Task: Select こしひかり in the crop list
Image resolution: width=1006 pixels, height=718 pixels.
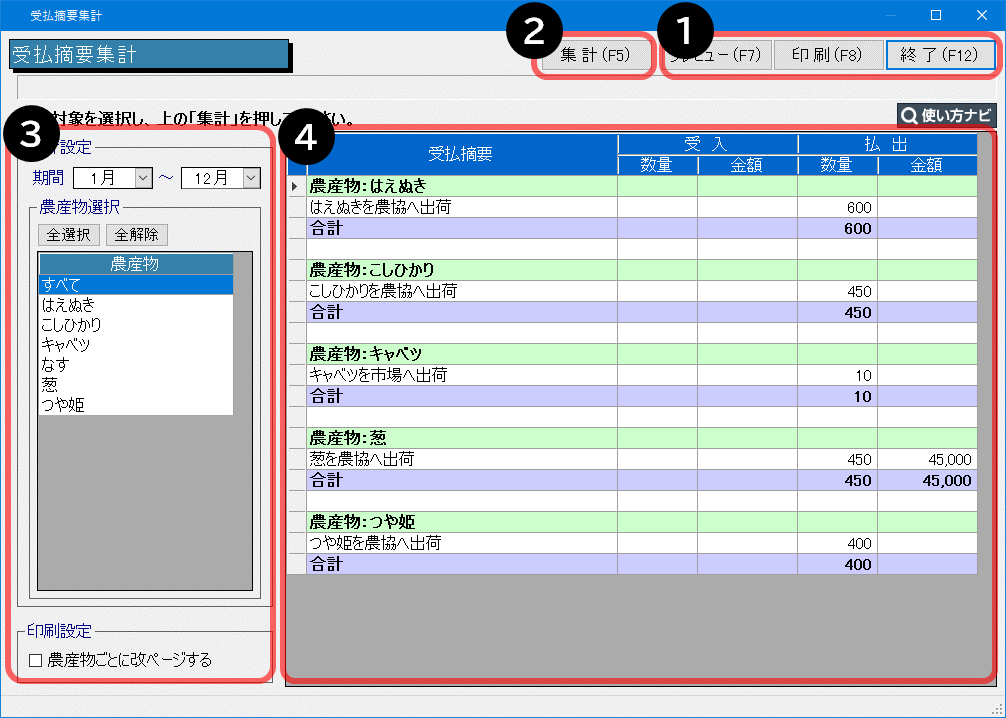Action: (135, 325)
